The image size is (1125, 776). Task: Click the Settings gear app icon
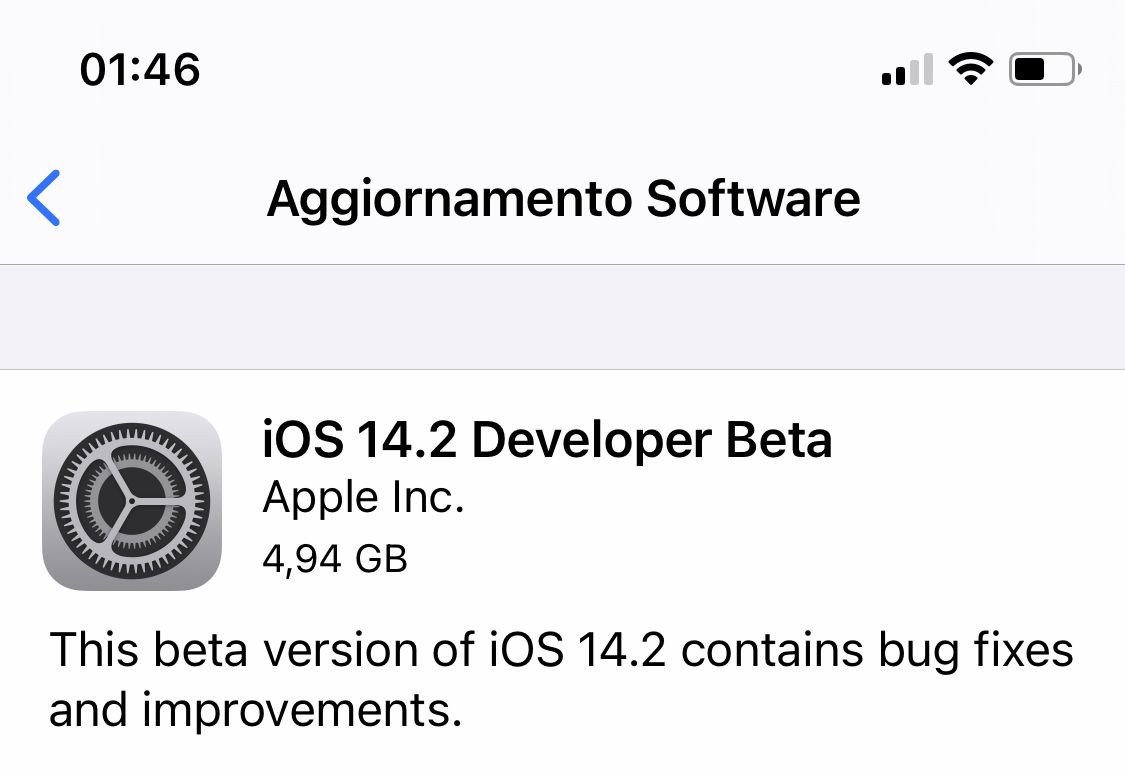click(132, 501)
